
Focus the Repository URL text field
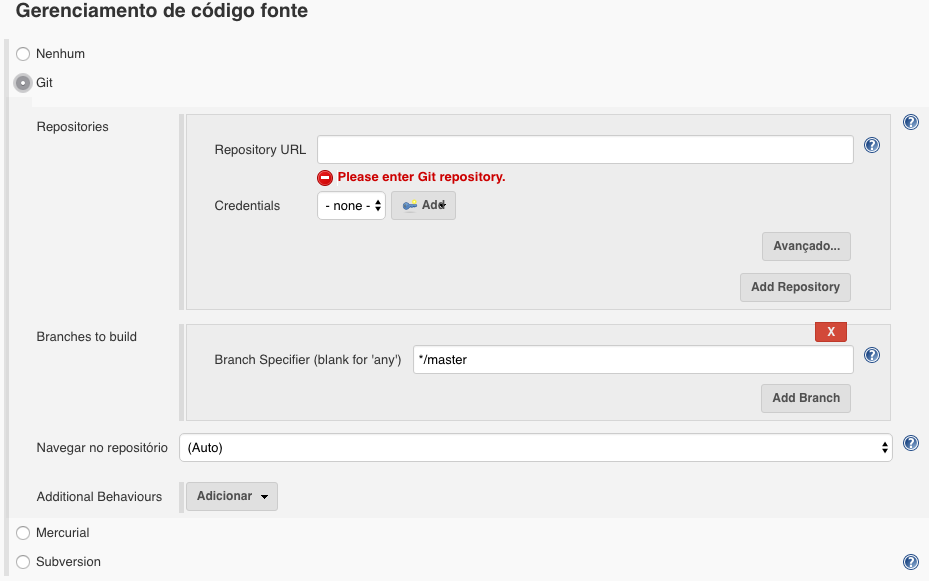[x=585, y=150]
